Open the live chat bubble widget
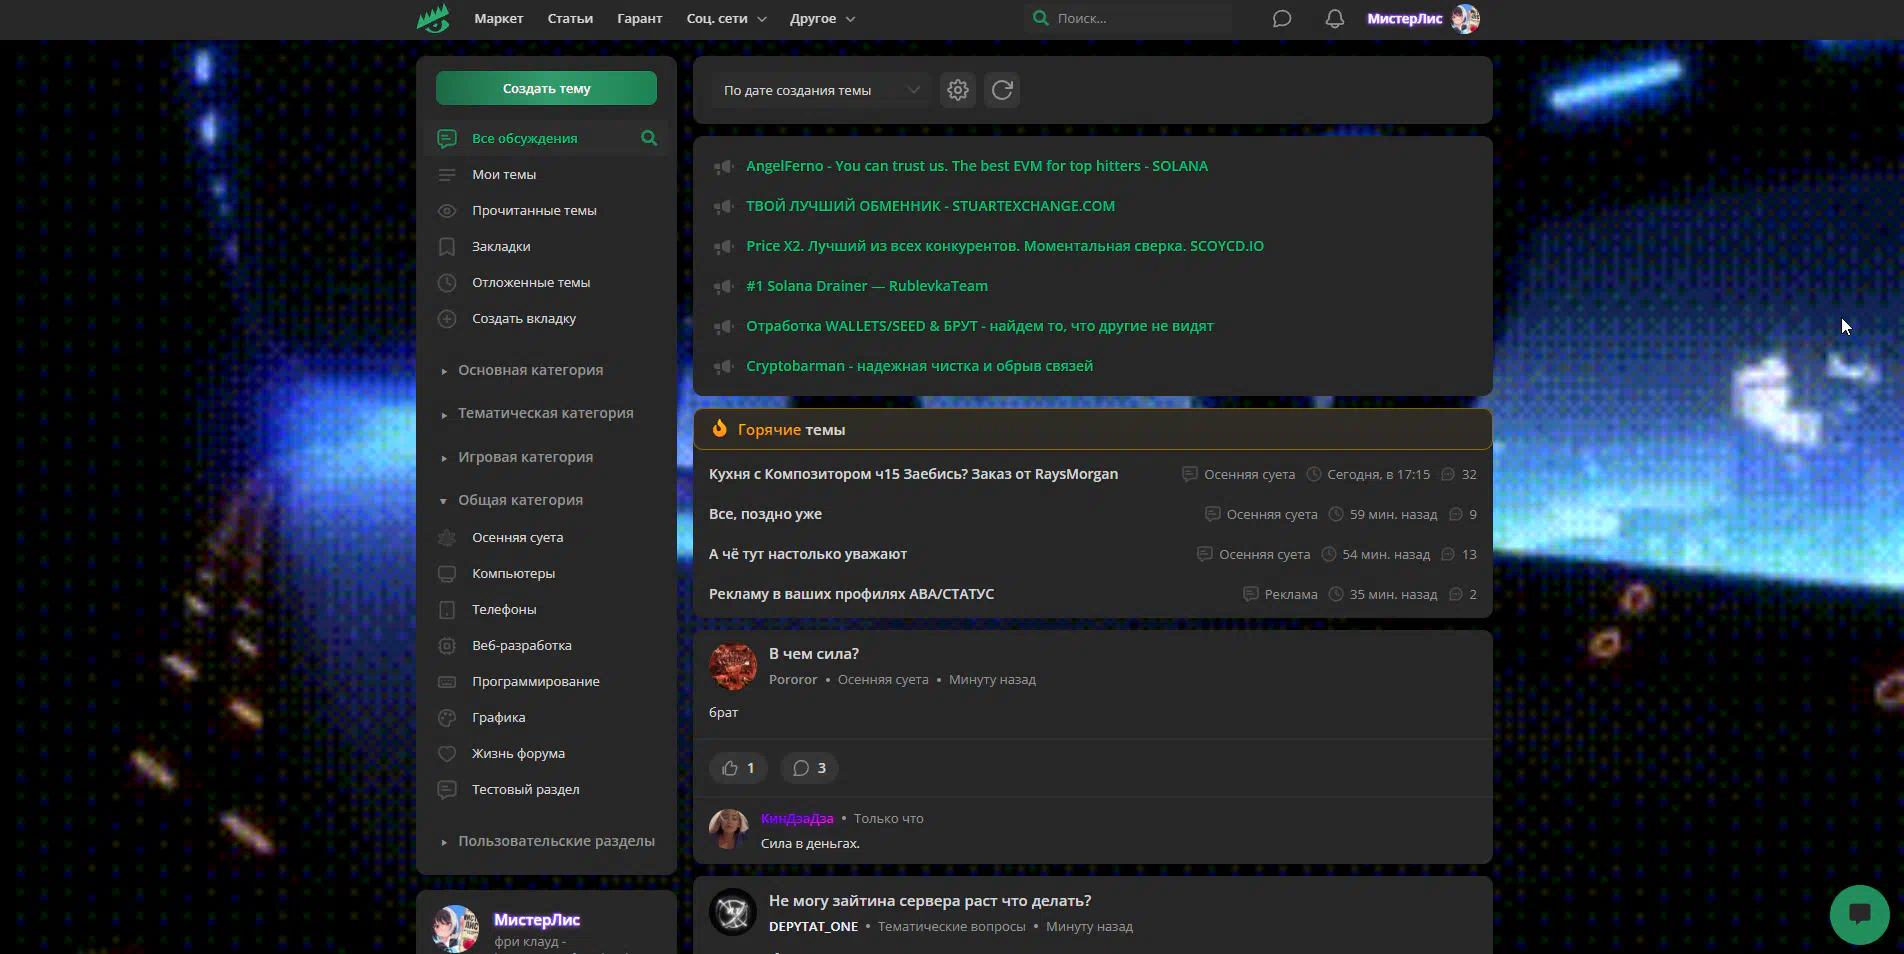 [x=1859, y=914]
